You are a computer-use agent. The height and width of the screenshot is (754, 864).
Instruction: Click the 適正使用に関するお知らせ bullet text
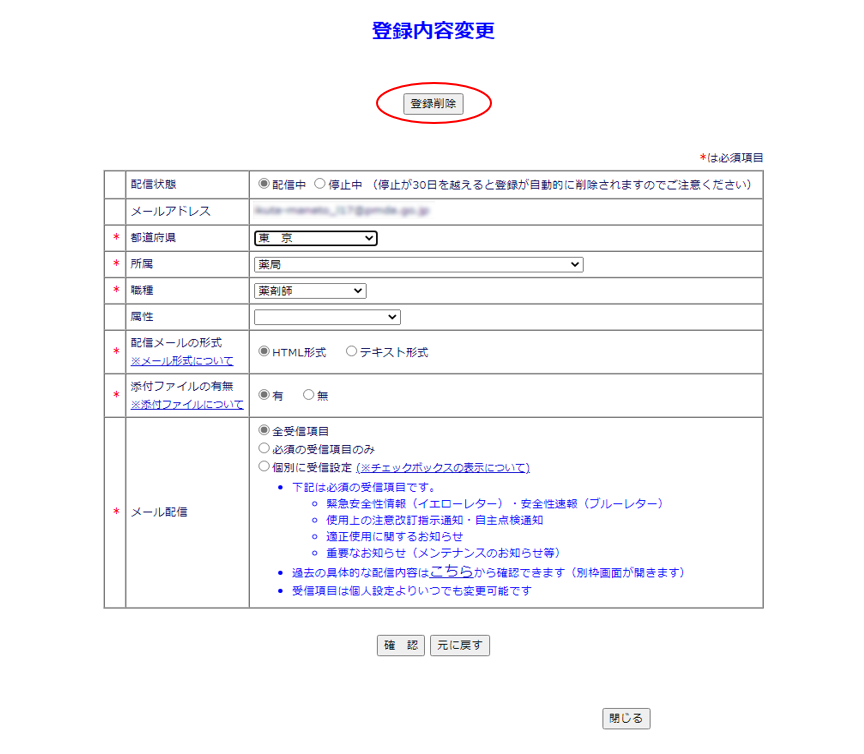(x=395, y=536)
